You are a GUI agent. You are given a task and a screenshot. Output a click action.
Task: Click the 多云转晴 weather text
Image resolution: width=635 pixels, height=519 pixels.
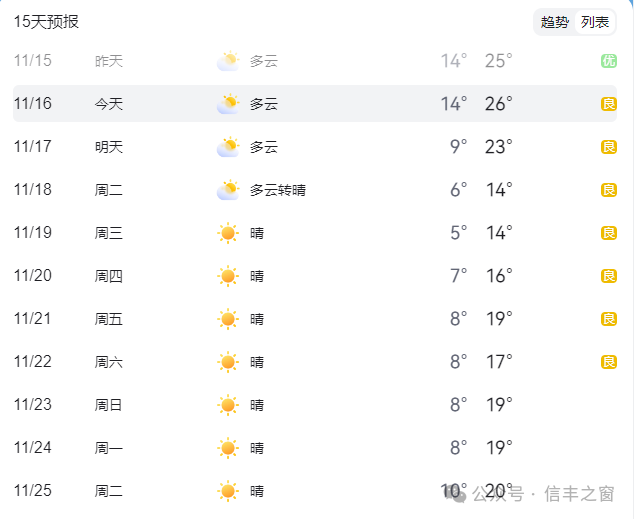point(278,190)
